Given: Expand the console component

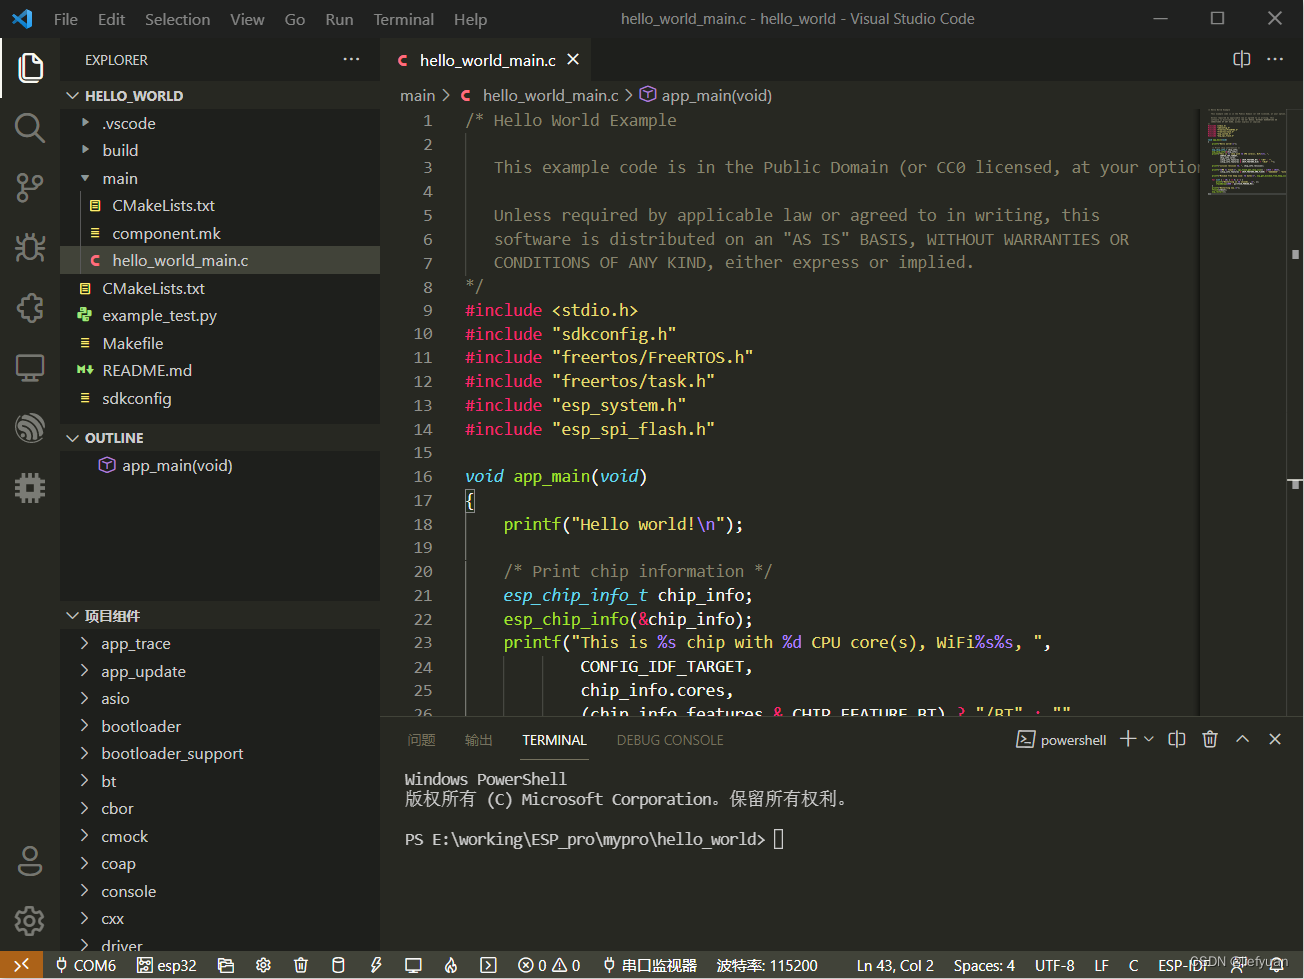Looking at the screenshot, I should (220, 891).
